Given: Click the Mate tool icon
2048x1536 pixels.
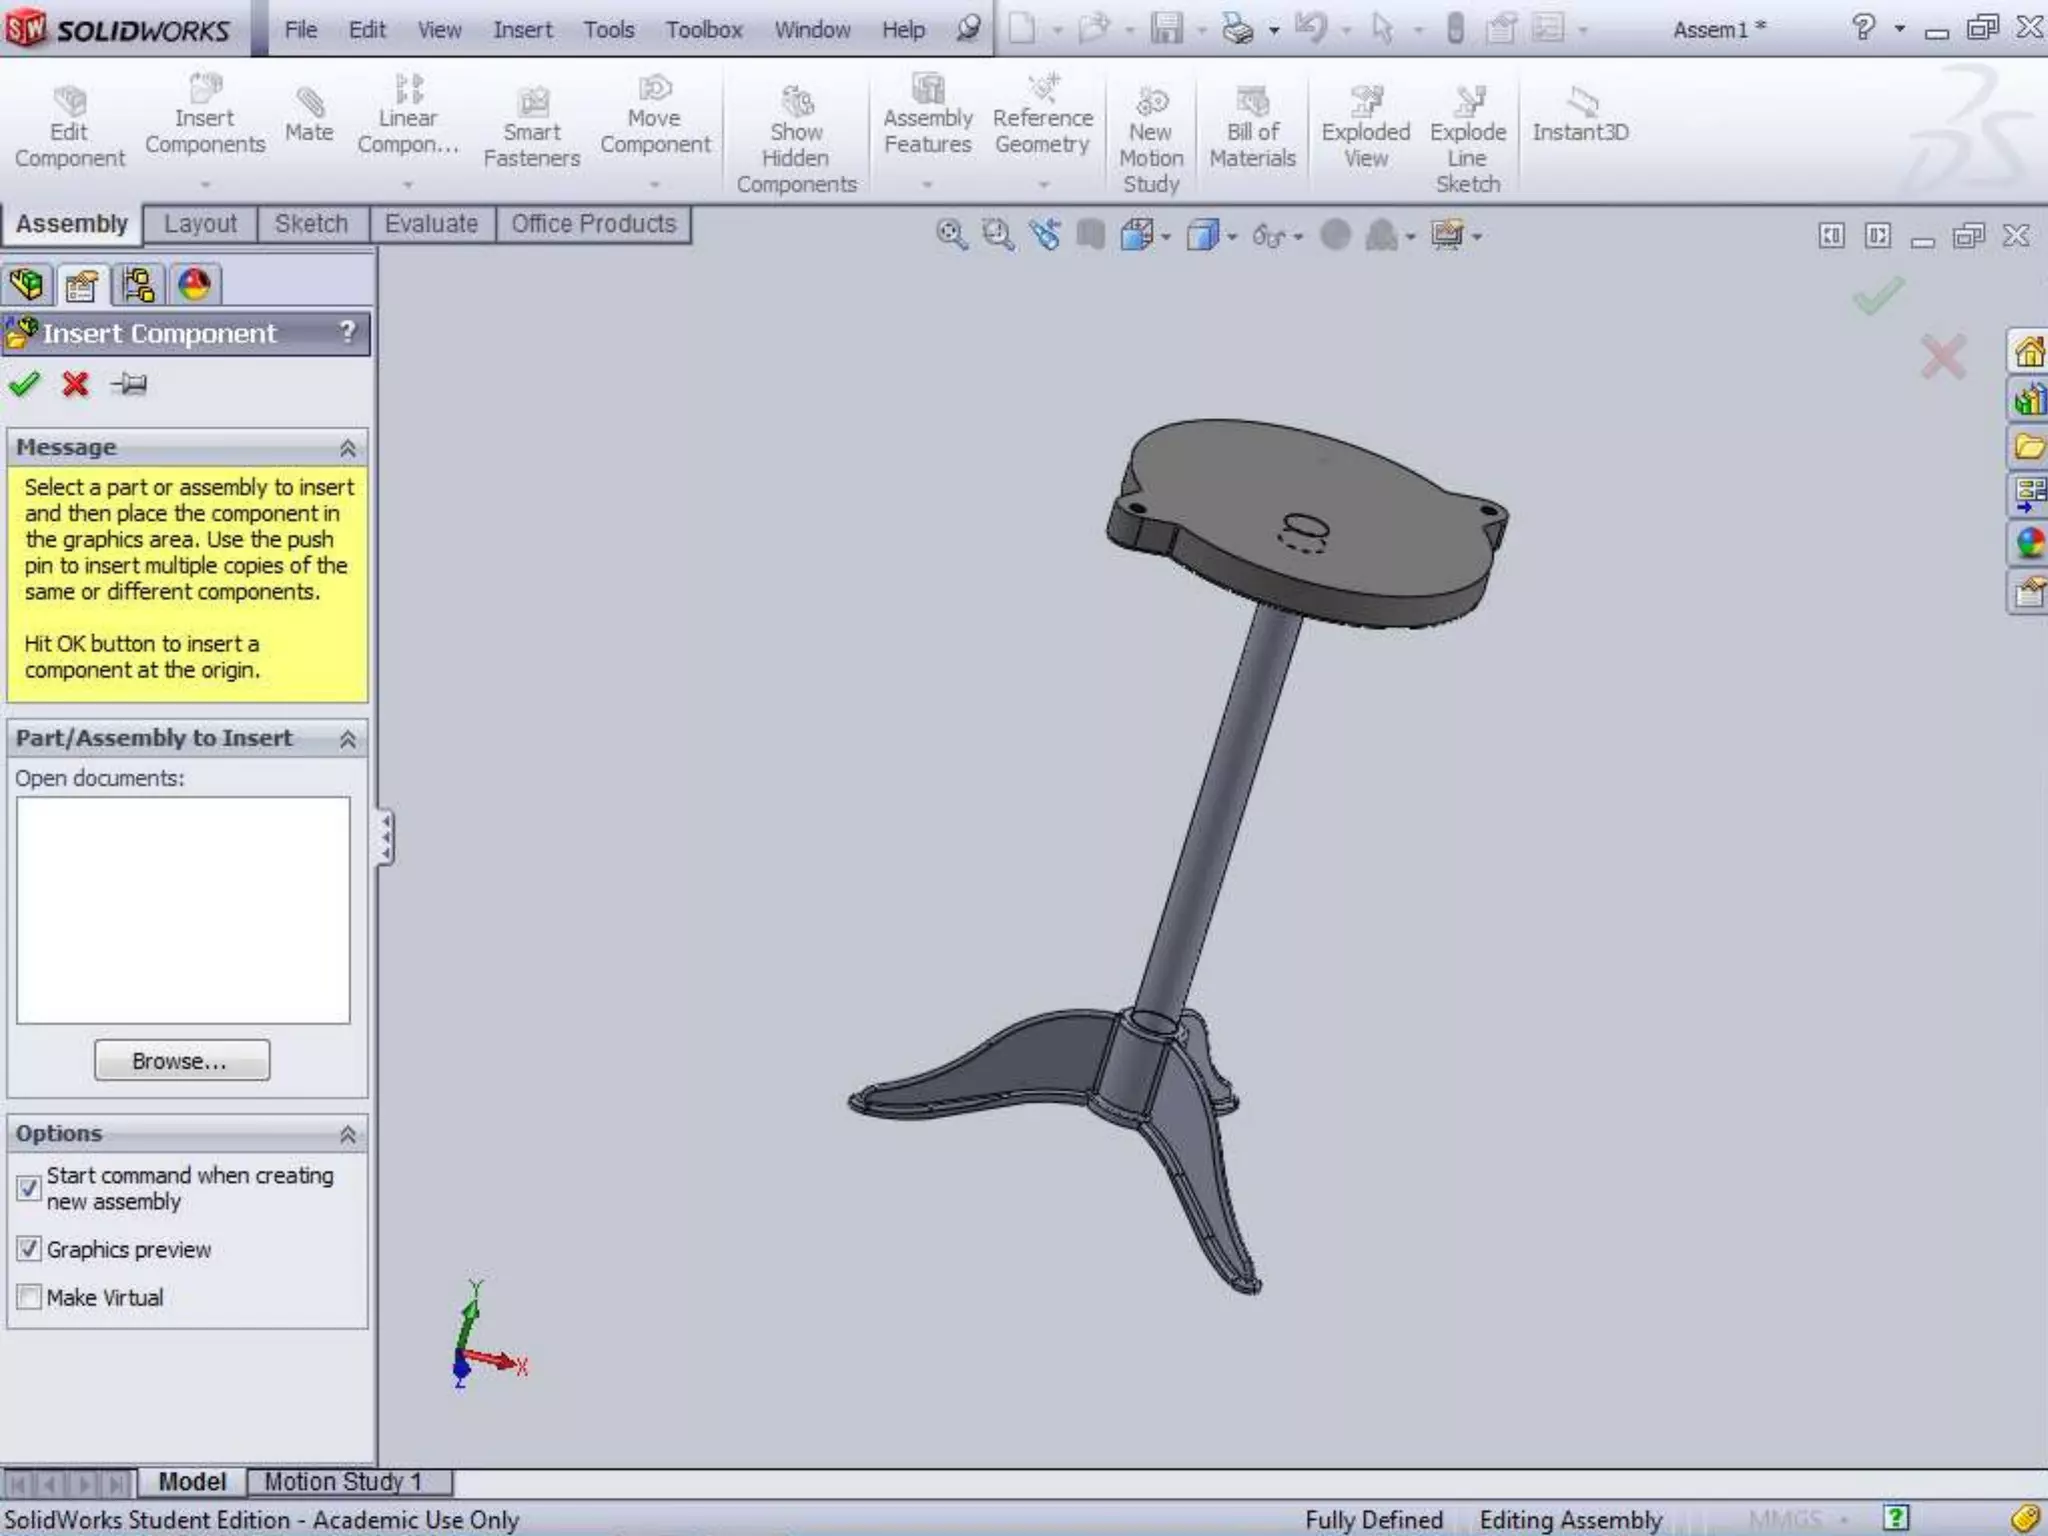Looking at the screenshot, I should click(x=309, y=103).
